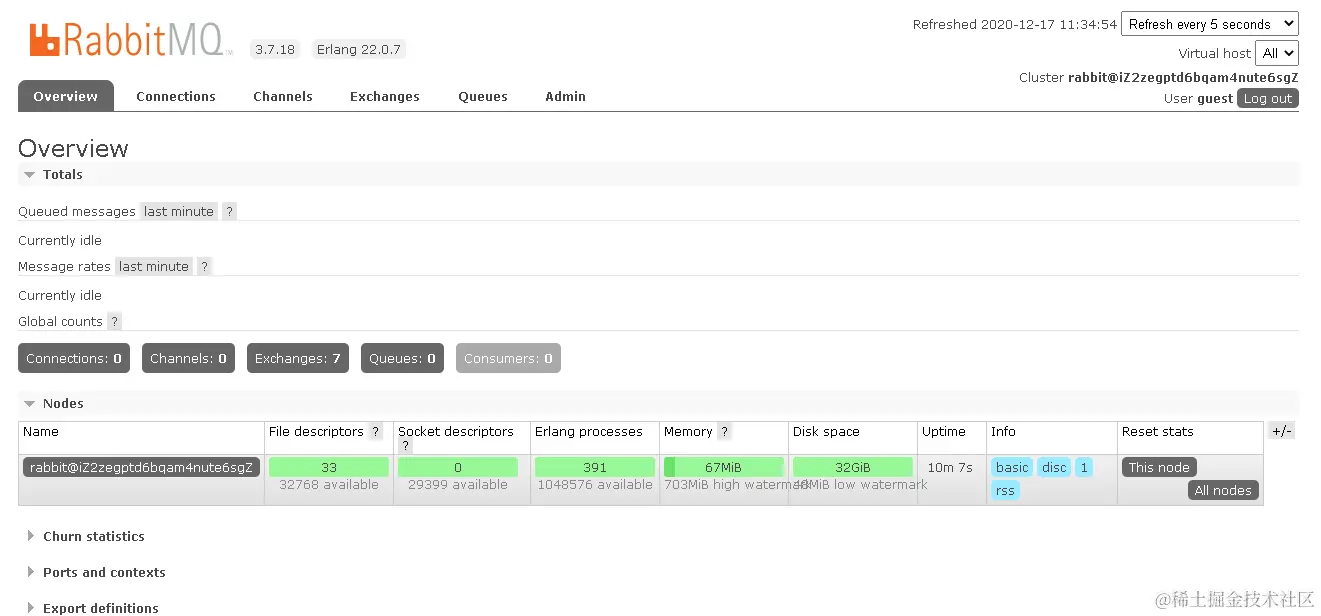Open help for Global counts

[x=114, y=321]
